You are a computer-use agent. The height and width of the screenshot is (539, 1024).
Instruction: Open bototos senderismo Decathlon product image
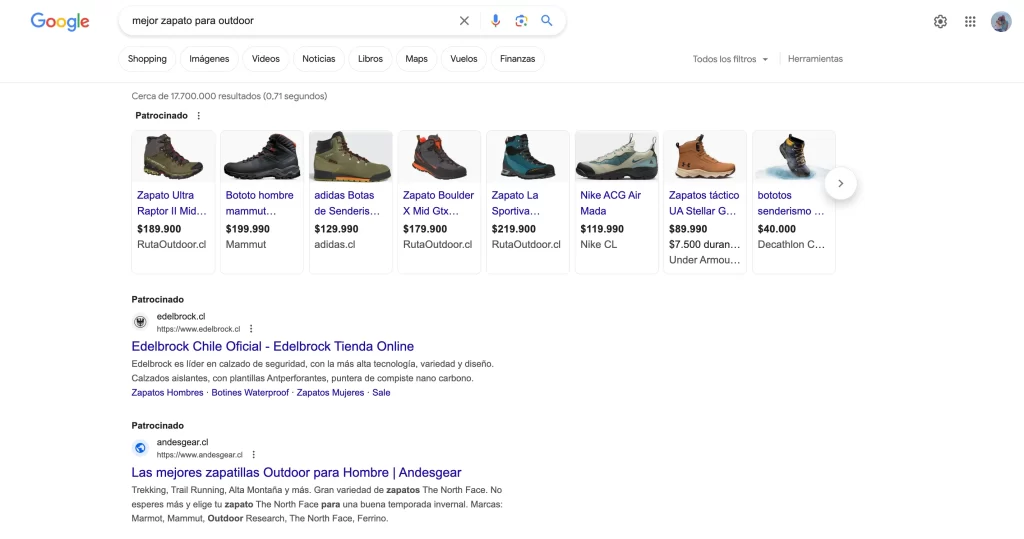[x=793, y=157]
